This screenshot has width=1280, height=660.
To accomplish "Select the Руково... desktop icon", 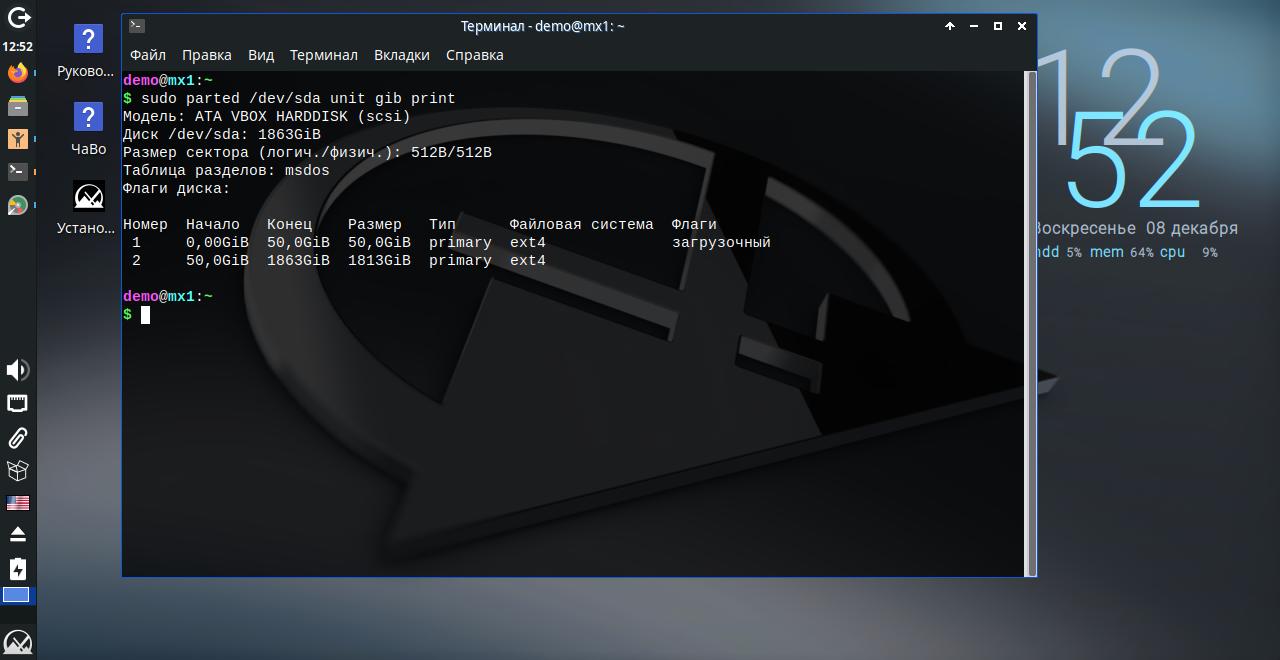I will pyautogui.click(x=88, y=52).
